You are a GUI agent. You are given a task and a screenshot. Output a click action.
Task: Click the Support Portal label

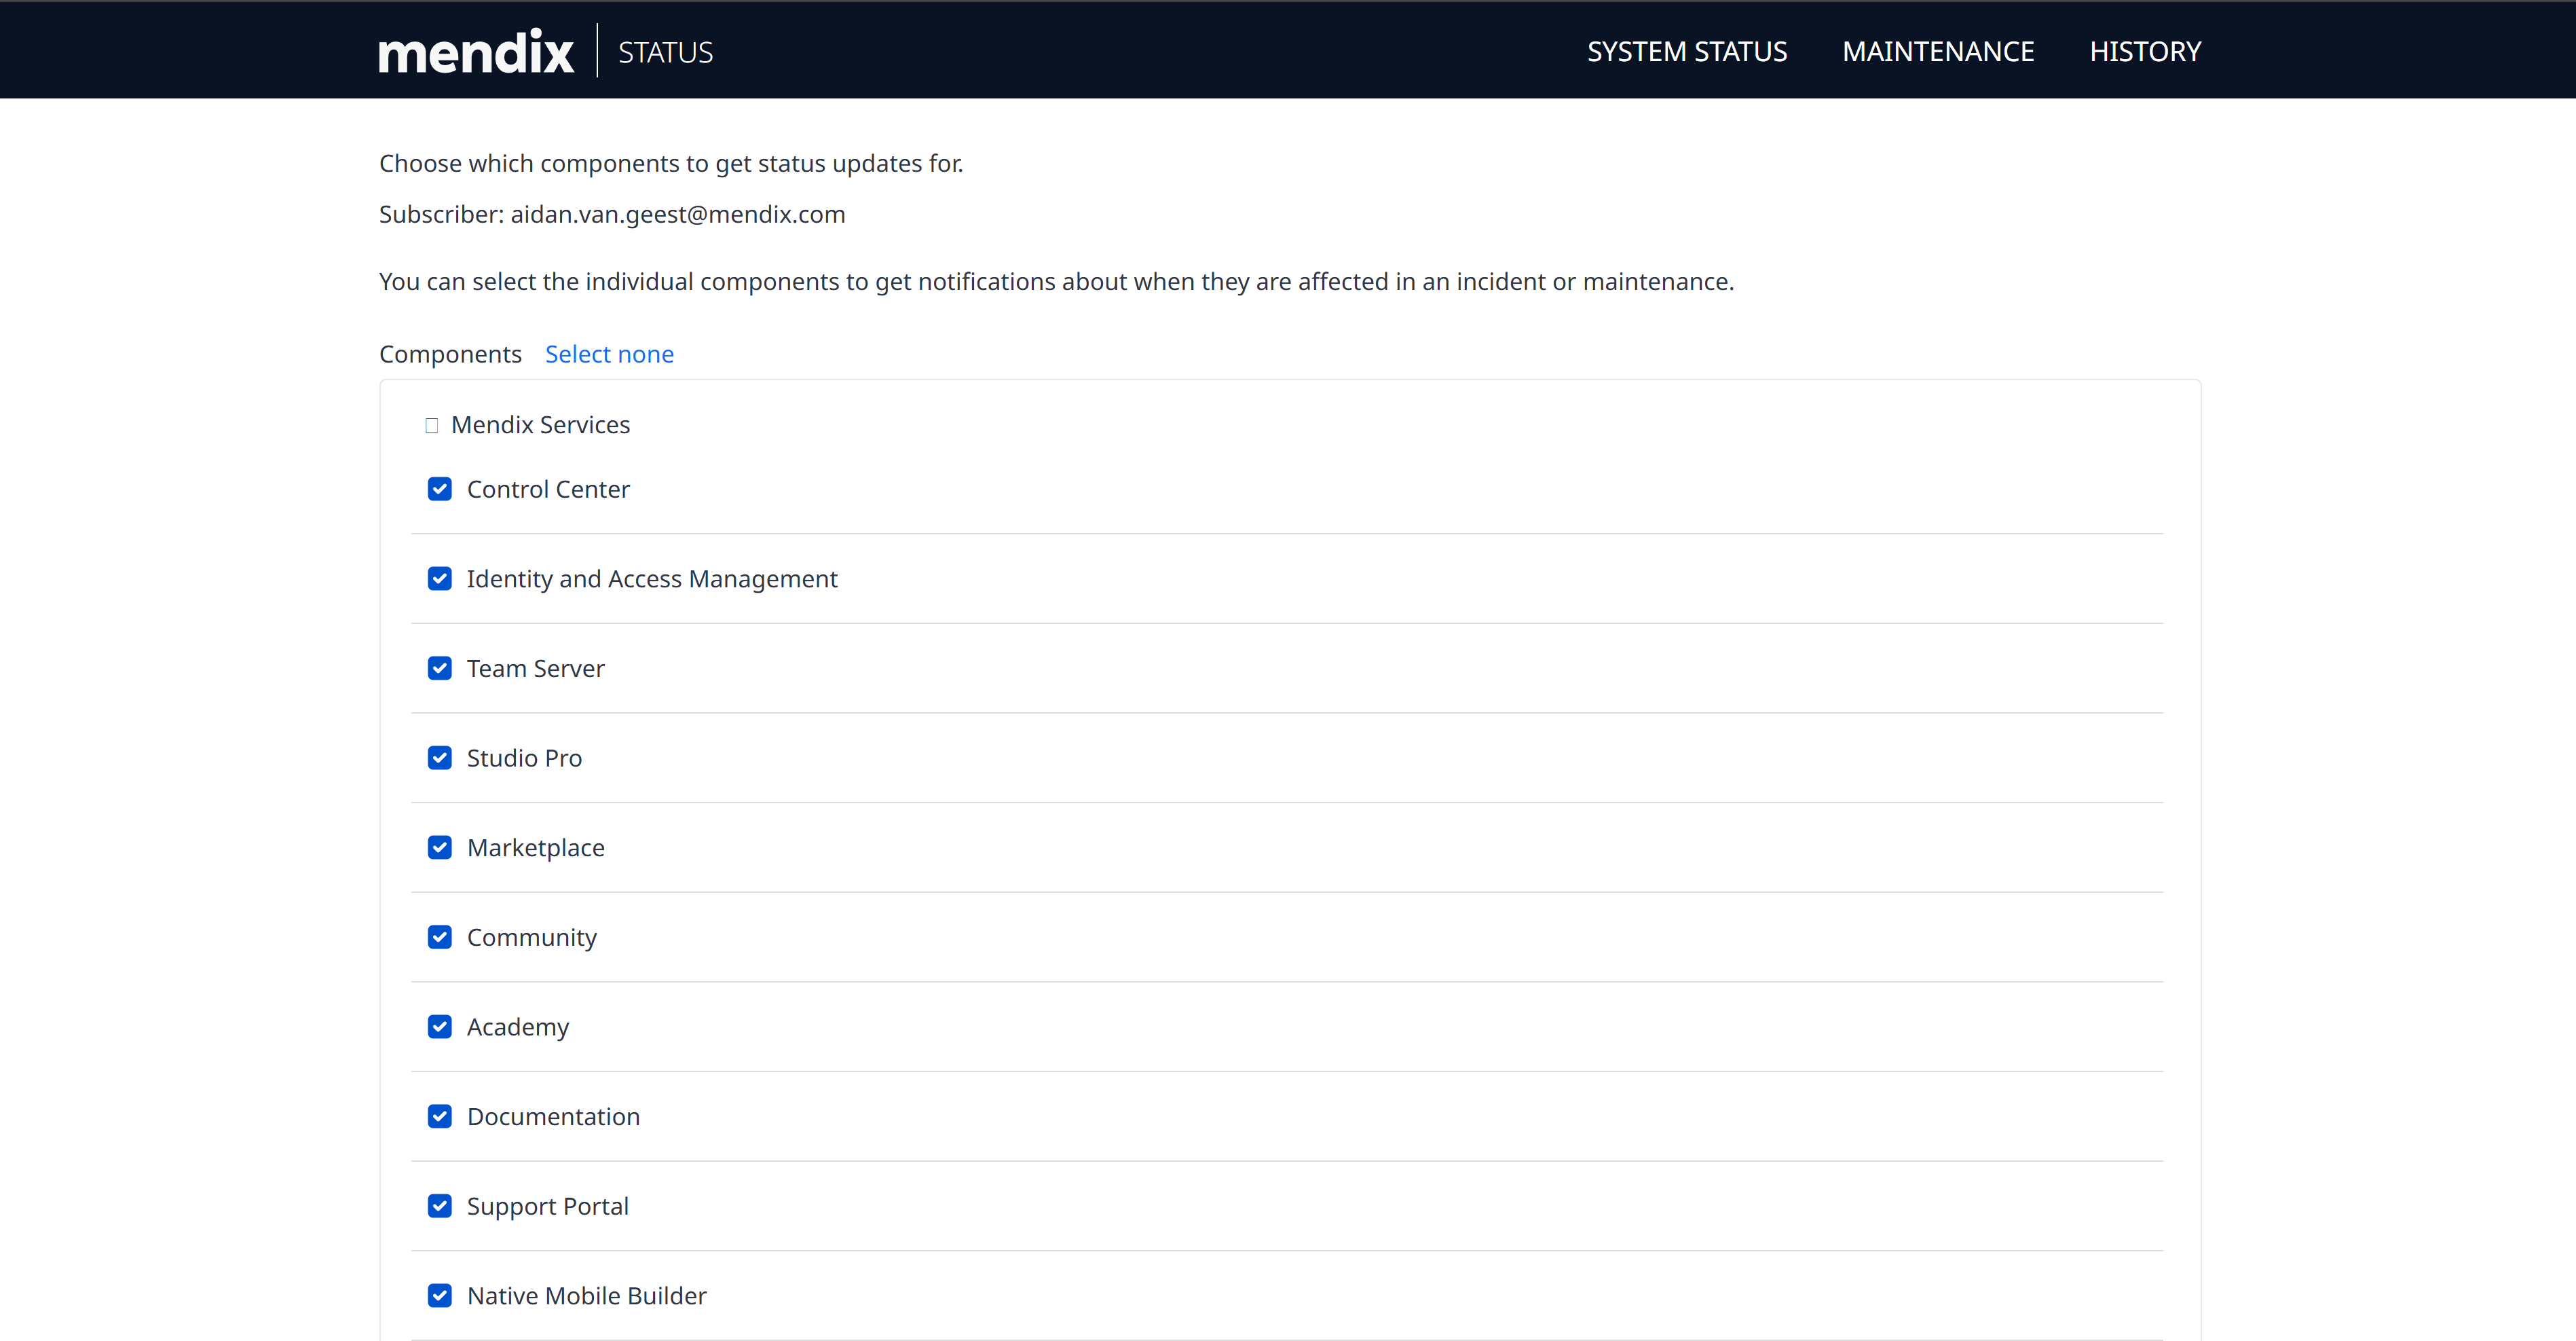(548, 1206)
